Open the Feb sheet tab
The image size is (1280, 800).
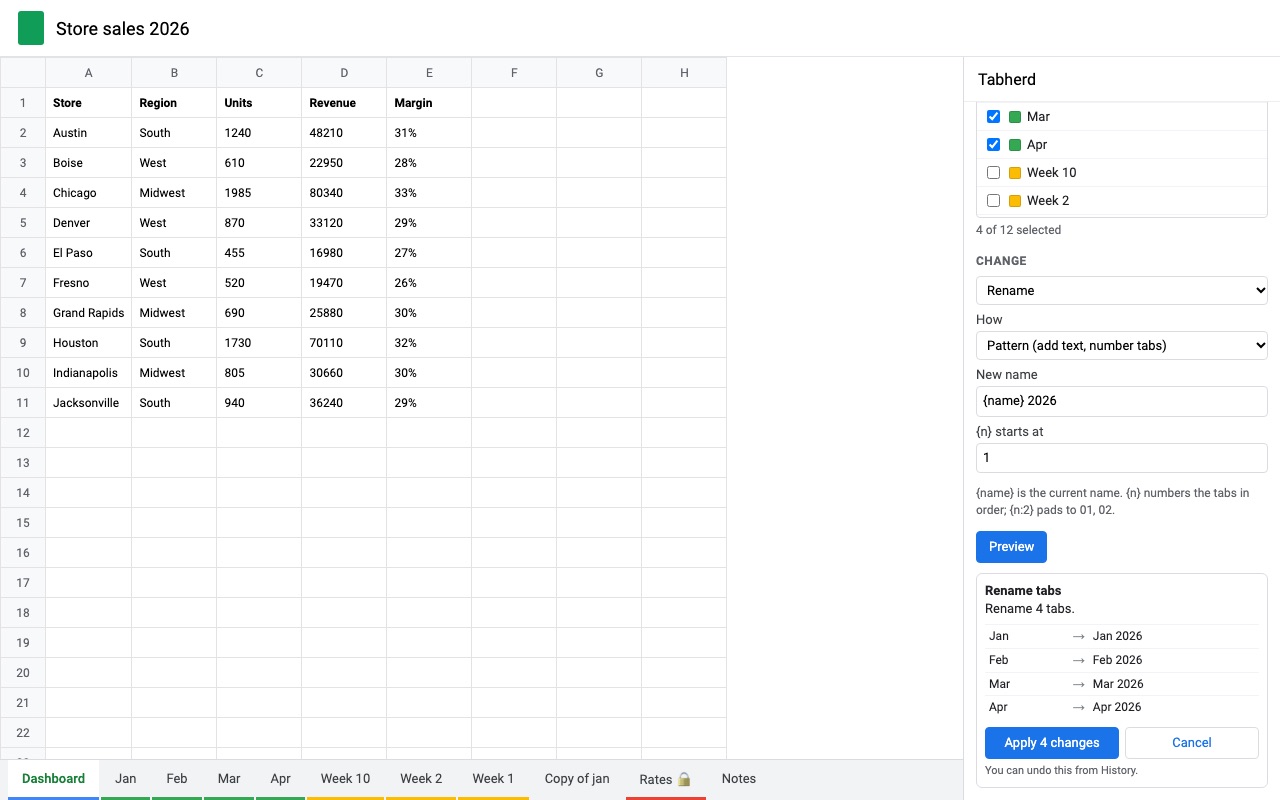tap(177, 779)
